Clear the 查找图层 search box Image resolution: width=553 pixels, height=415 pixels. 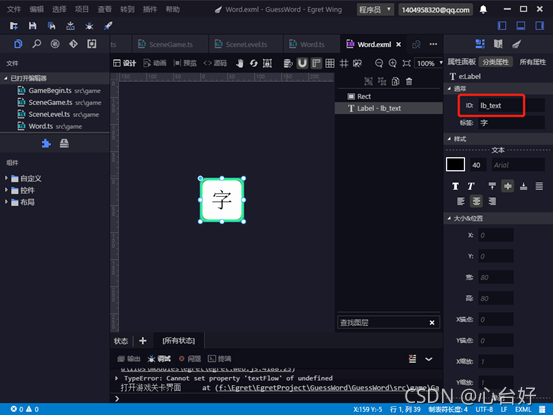432,323
